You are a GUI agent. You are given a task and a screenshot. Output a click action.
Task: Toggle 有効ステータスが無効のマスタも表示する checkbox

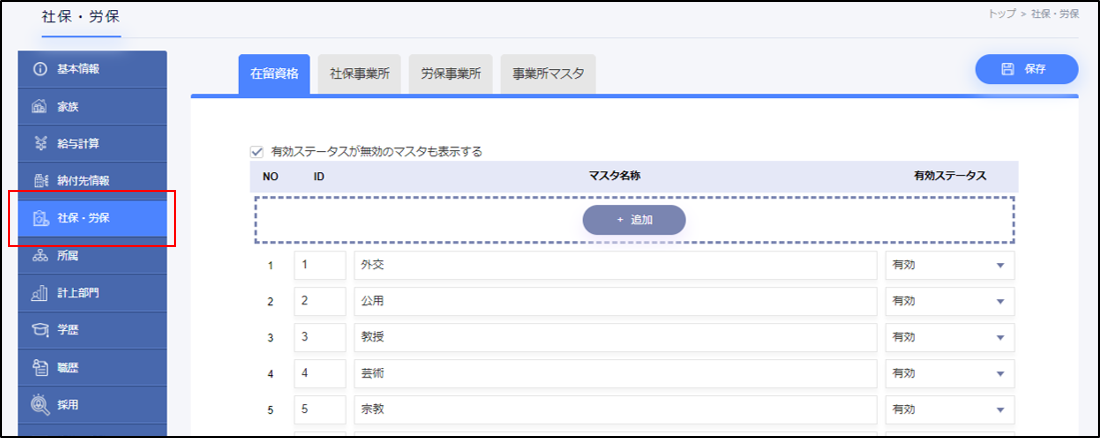257,152
